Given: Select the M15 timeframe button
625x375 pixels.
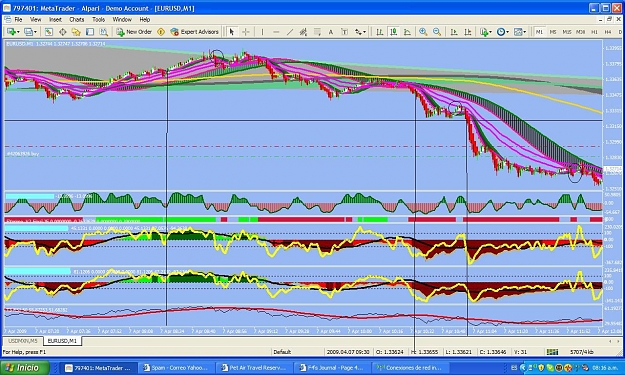Looking at the screenshot, I should point(566,32).
